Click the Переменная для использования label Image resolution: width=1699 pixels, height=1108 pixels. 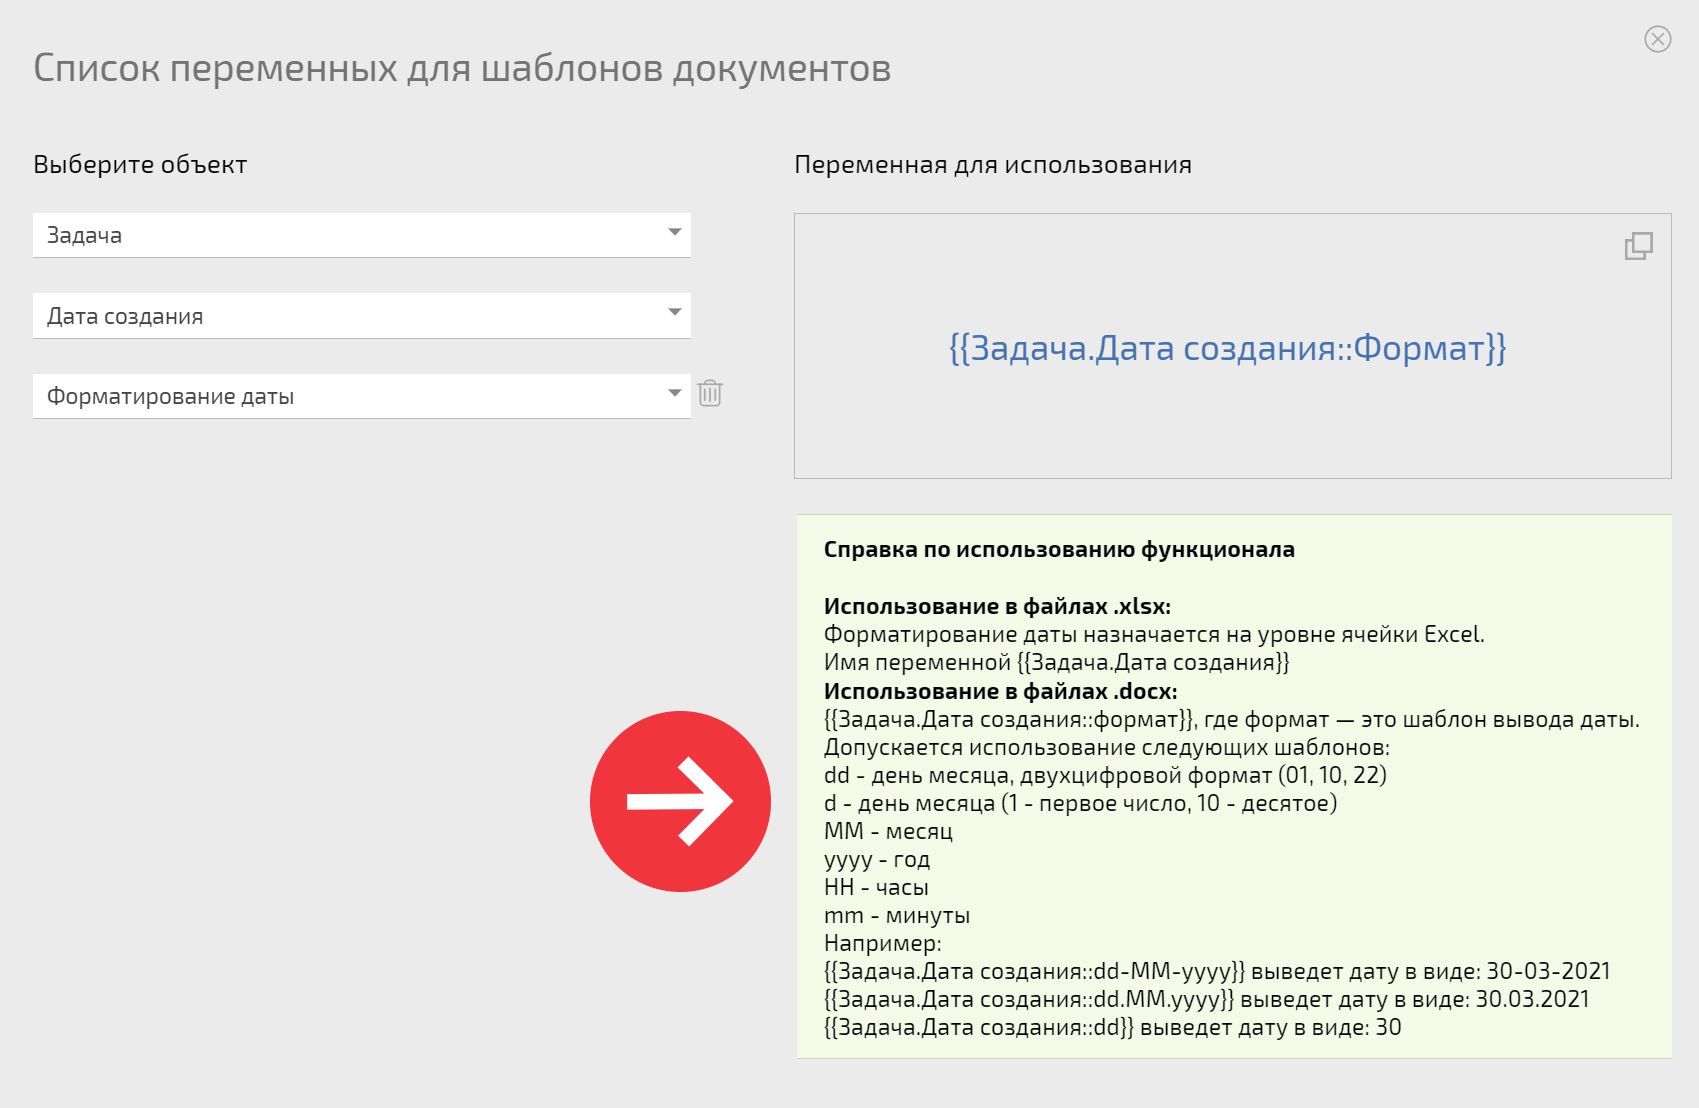coord(992,165)
